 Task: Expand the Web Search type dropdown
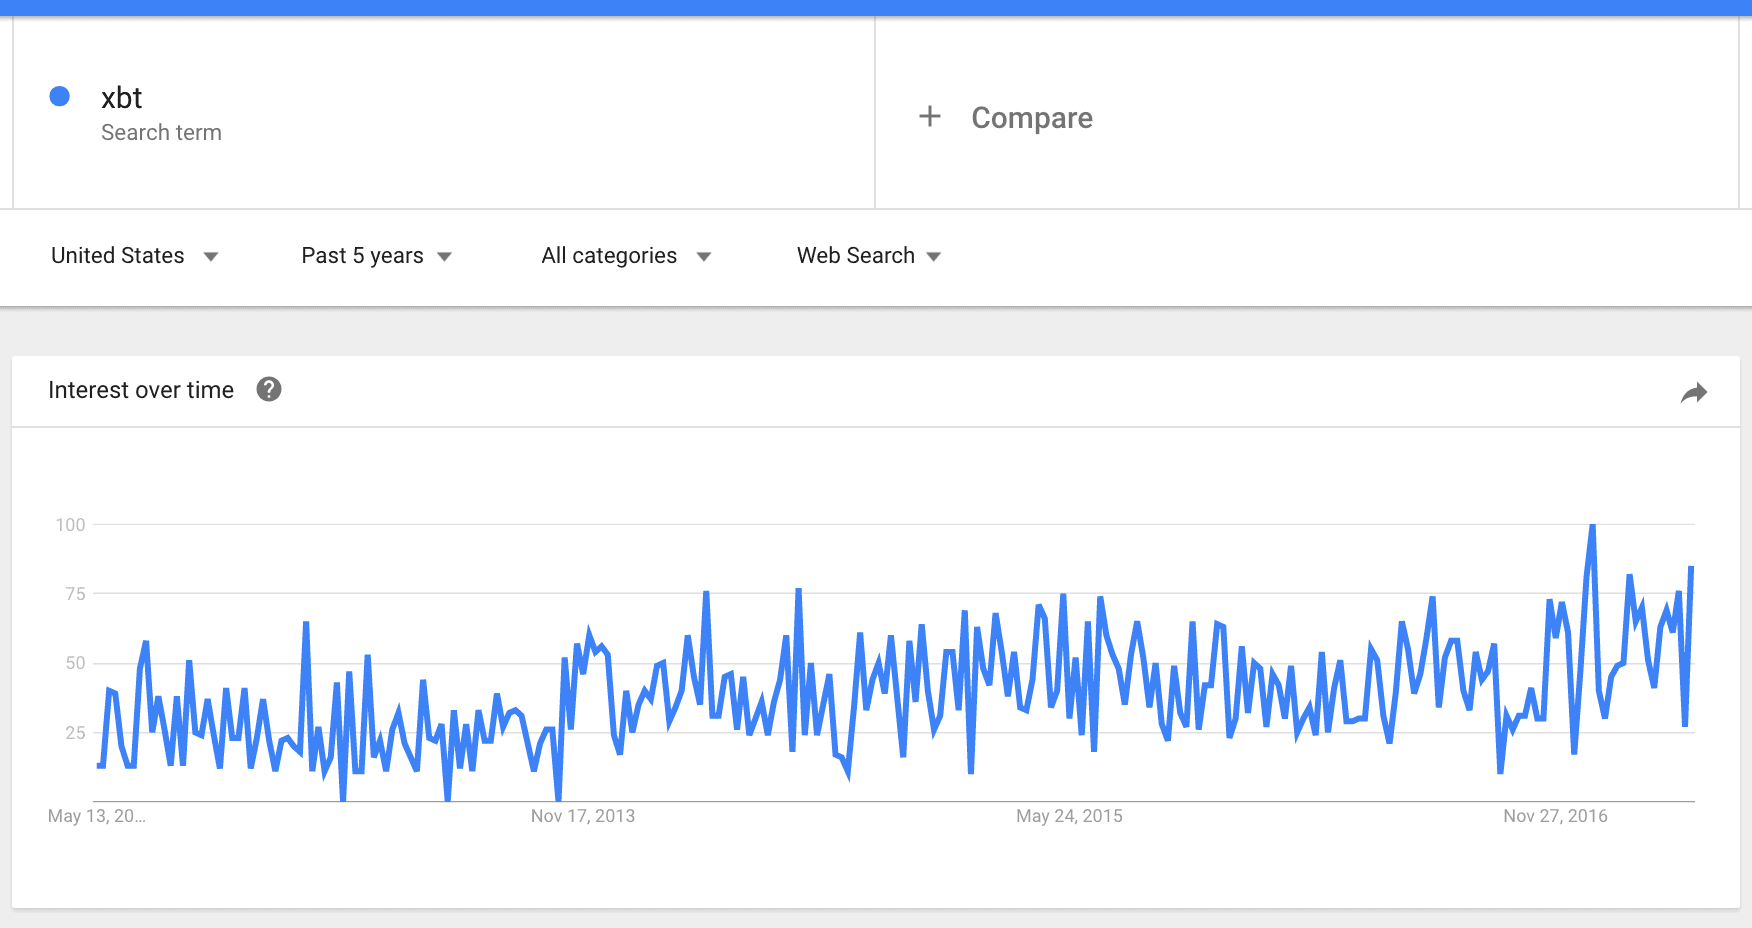click(868, 256)
